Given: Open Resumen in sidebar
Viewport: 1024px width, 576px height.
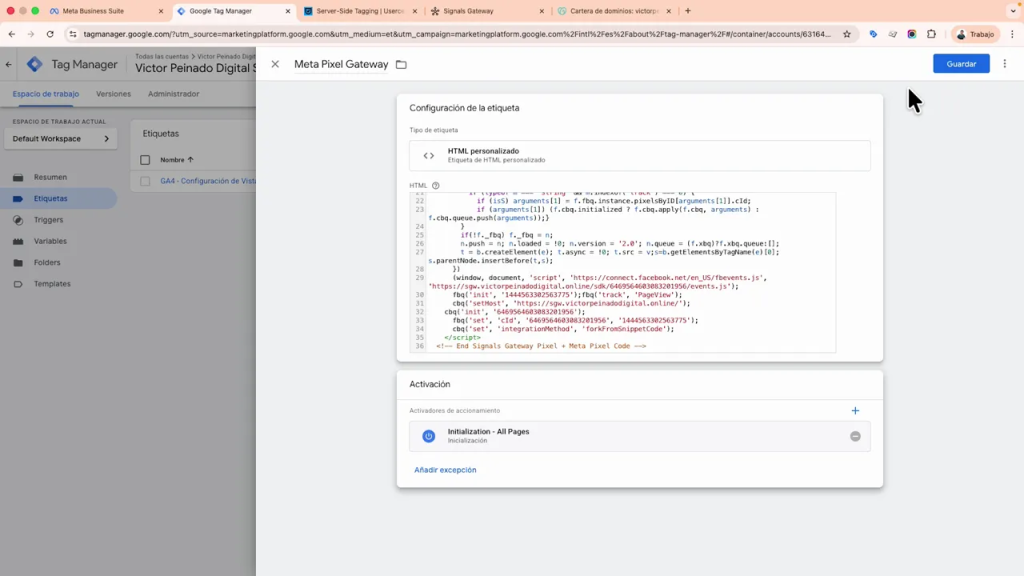Looking at the screenshot, I should 50,177.
